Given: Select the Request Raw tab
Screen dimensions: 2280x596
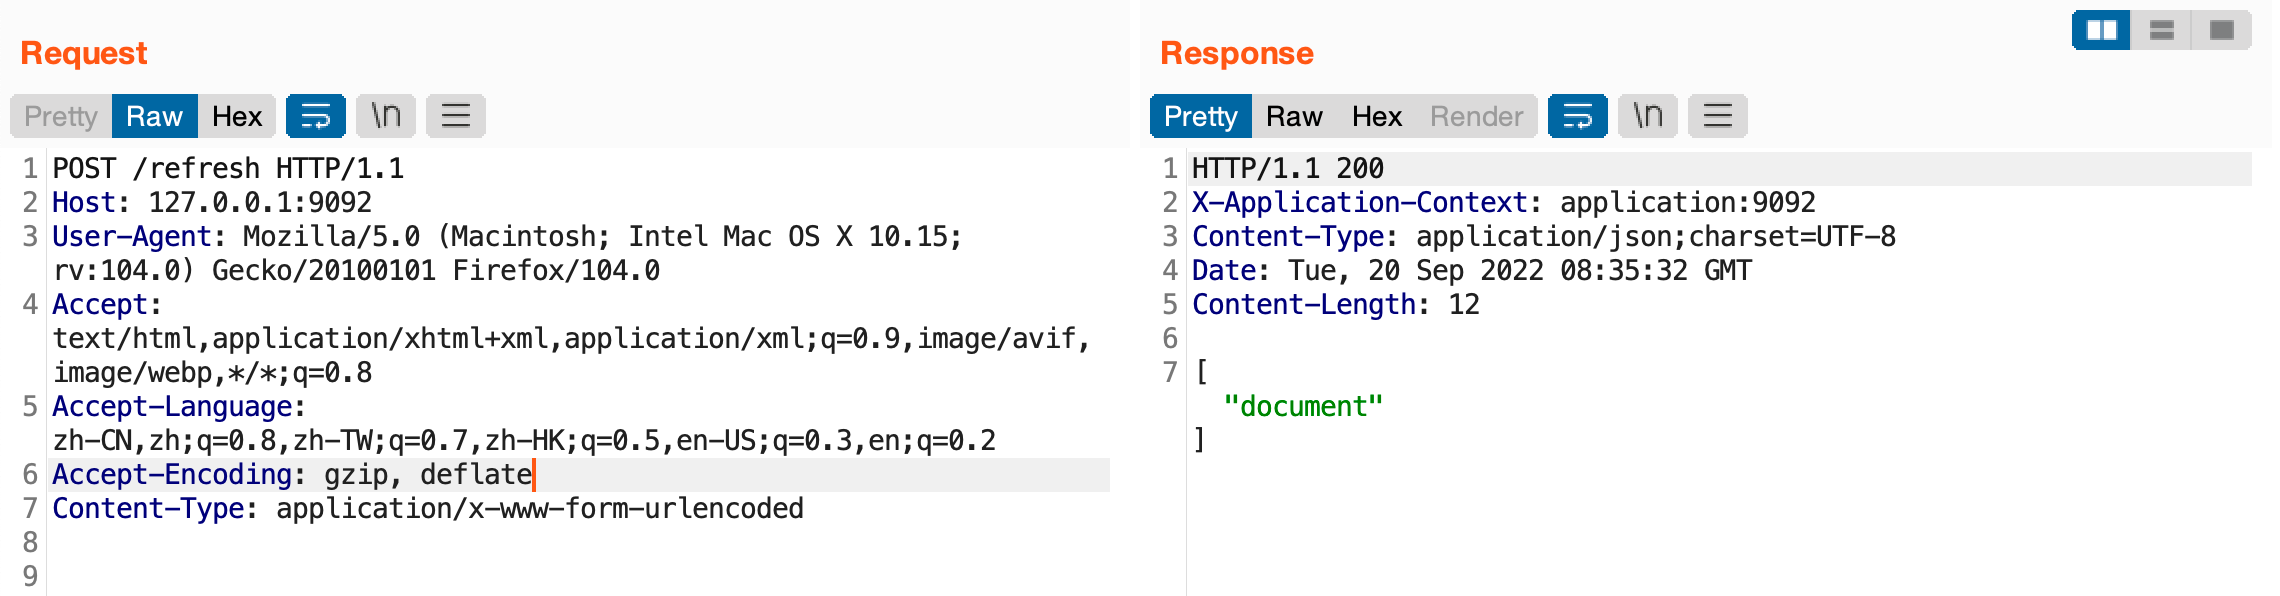Looking at the screenshot, I should click(154, 116).
